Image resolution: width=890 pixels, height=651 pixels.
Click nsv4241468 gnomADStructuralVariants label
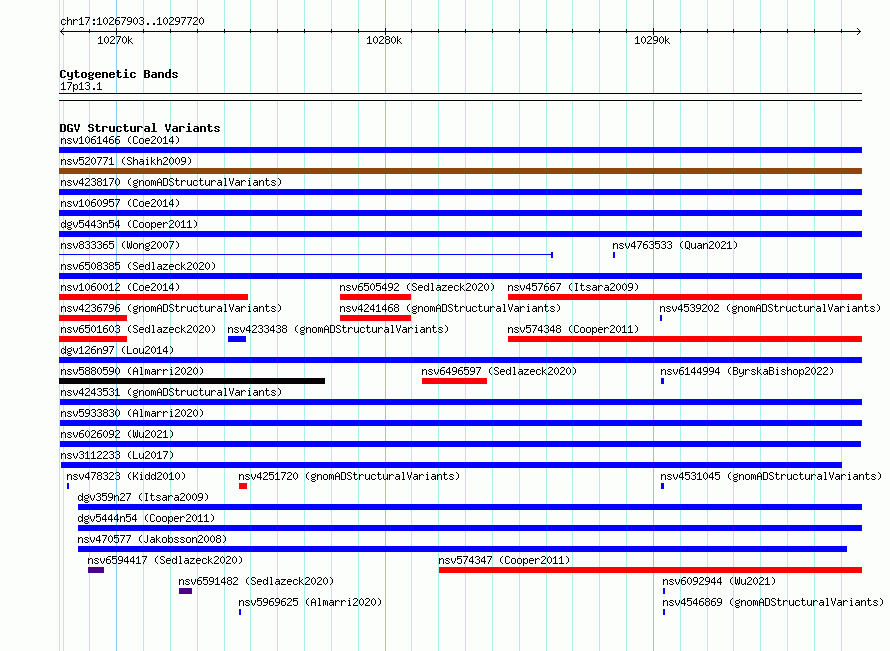point(450,308)
